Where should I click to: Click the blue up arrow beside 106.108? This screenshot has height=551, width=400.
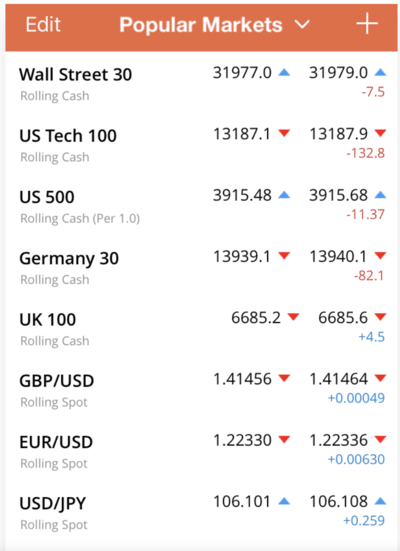point(380,501)
